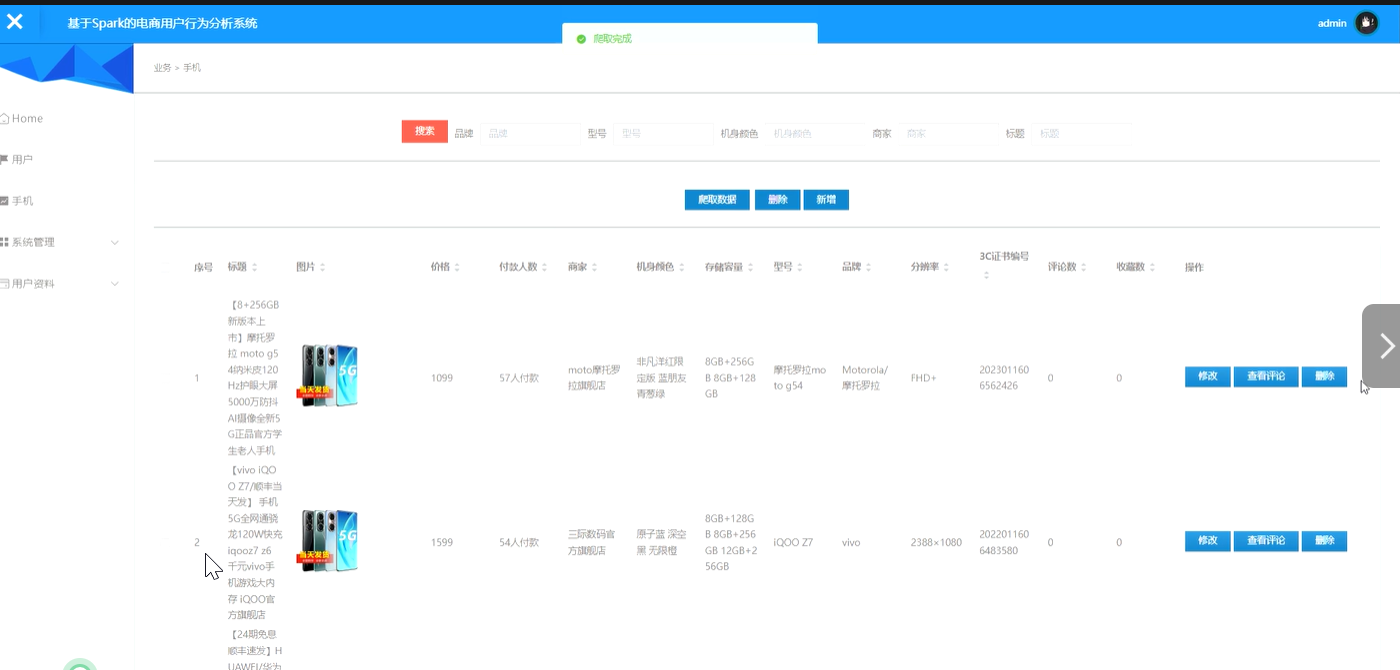
Task: Click the 价格 column sort arrows
Action: (457, 266)
